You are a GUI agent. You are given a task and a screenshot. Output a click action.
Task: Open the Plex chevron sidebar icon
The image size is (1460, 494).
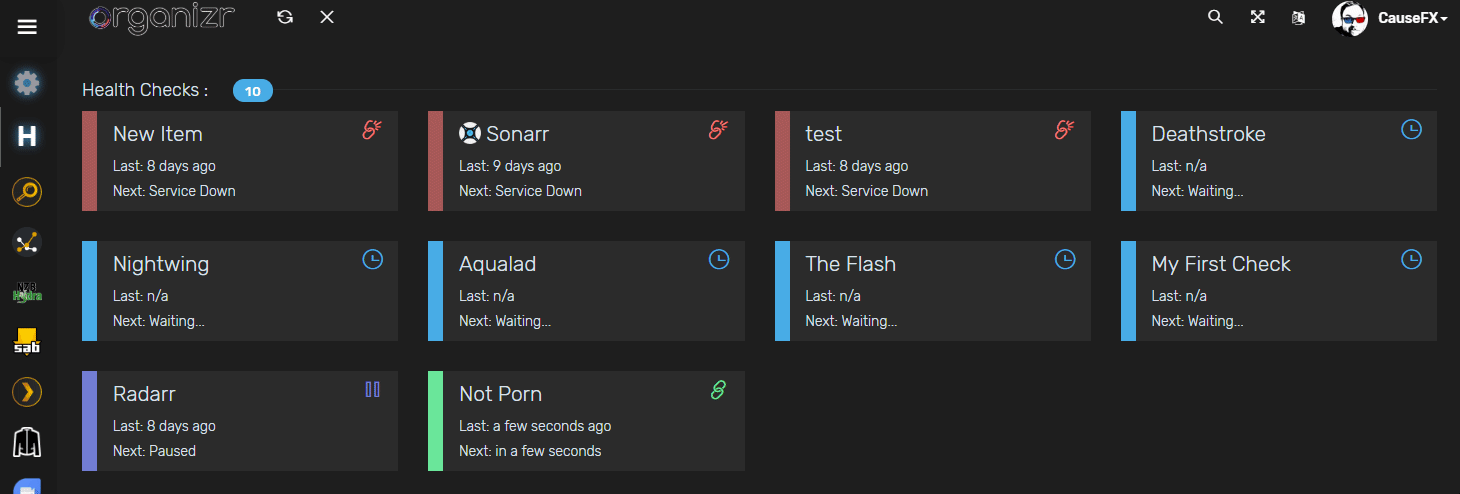(27, 392)
